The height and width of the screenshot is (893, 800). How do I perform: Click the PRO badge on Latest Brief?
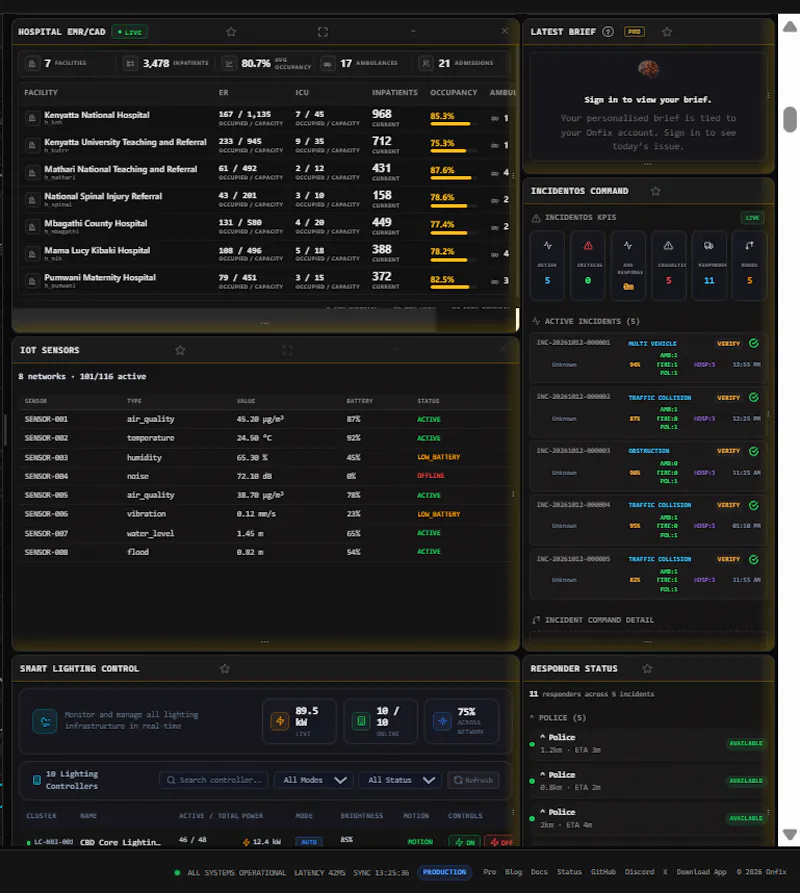pyautogui.click(x=634, y=32)
